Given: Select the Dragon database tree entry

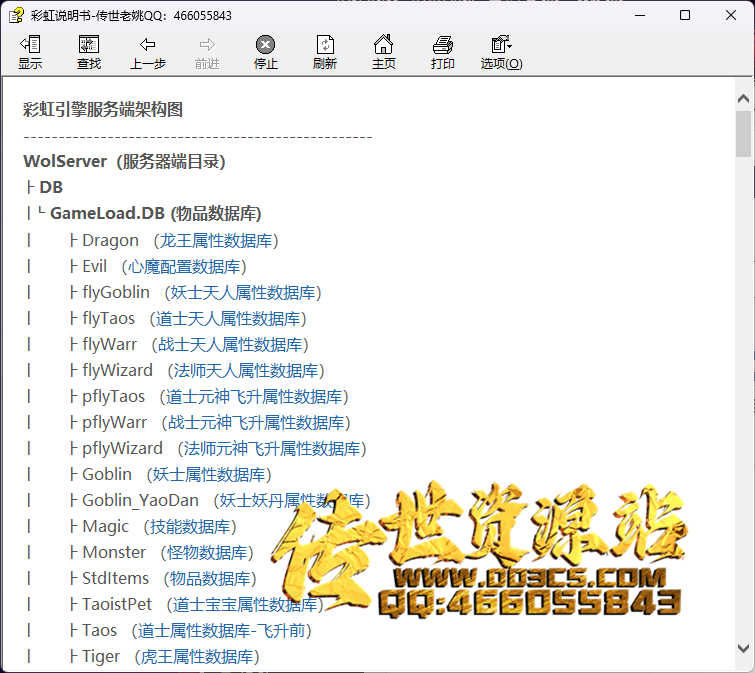Looking at the screenshot, I should (110, 240).
